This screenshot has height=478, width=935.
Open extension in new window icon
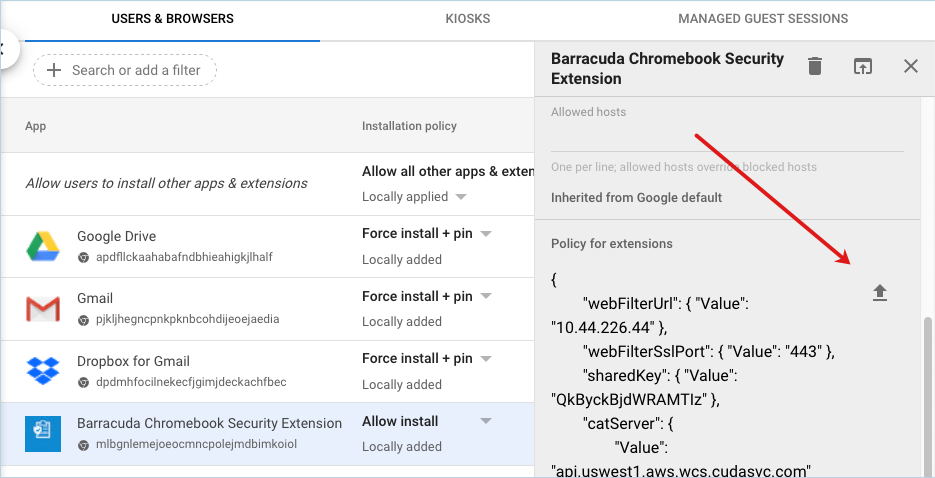click(862, 66)
